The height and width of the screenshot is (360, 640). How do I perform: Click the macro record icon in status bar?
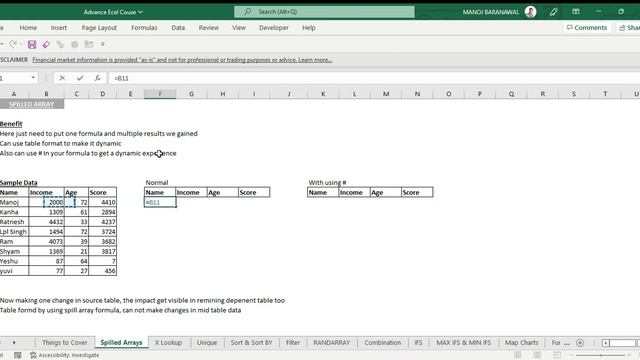18,355
